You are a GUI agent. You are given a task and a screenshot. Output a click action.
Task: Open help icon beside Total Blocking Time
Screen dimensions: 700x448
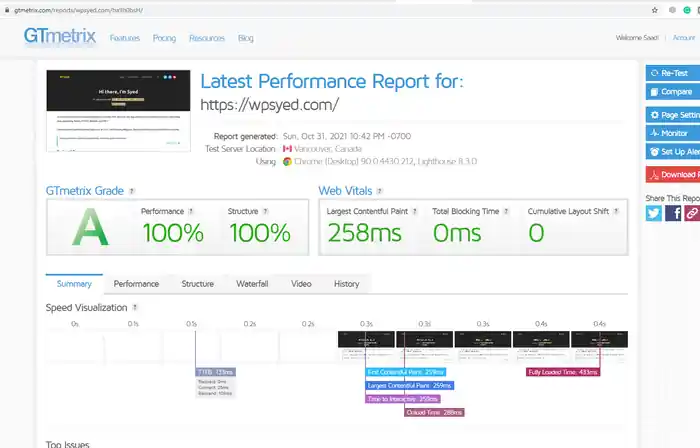[x=506, y=211]
